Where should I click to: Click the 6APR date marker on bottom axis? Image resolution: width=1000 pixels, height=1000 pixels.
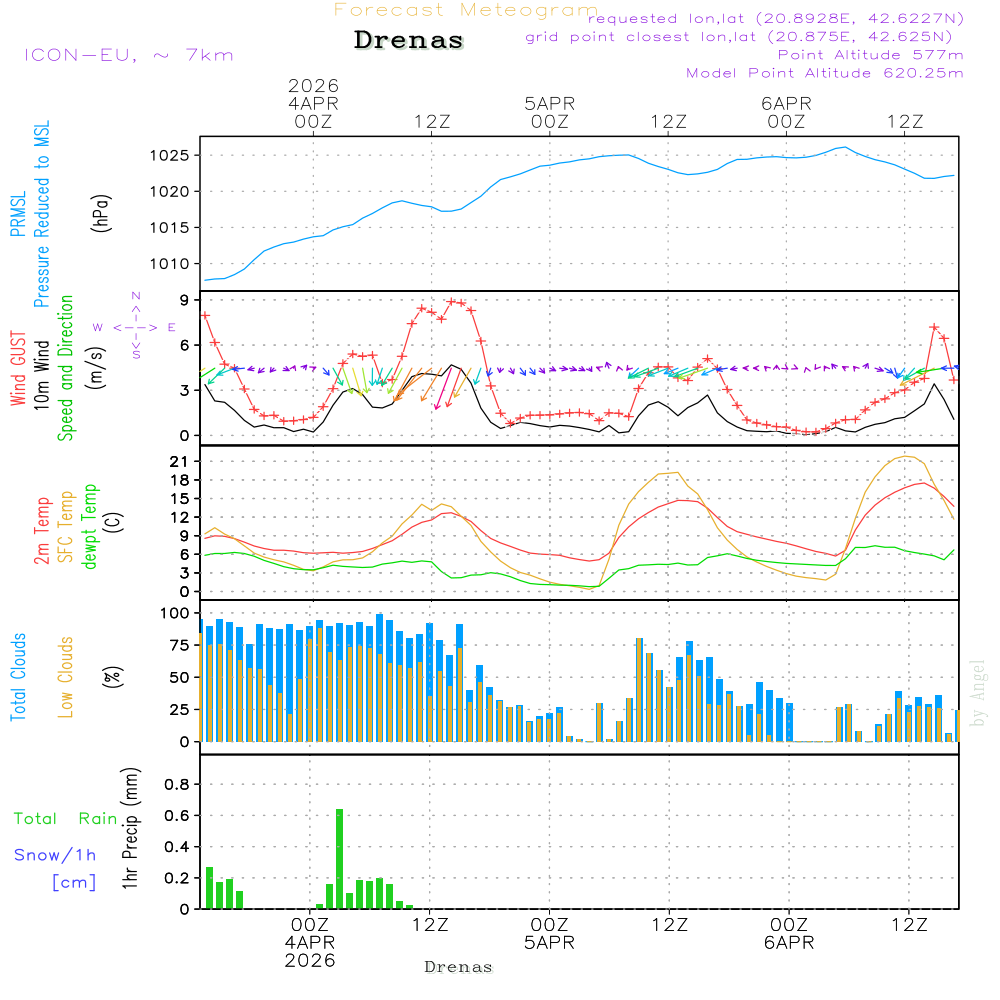(x=788, y=943)
